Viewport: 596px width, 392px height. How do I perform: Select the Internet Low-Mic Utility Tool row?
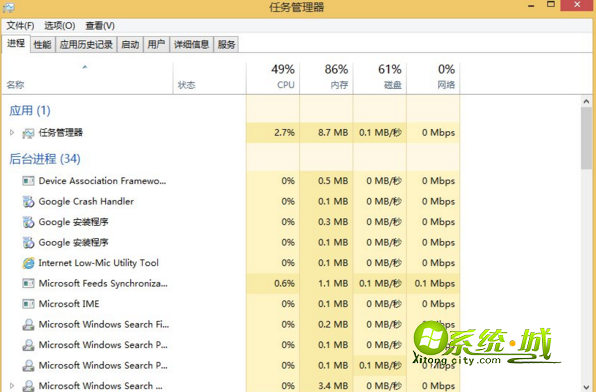click(x=231, y=263)
